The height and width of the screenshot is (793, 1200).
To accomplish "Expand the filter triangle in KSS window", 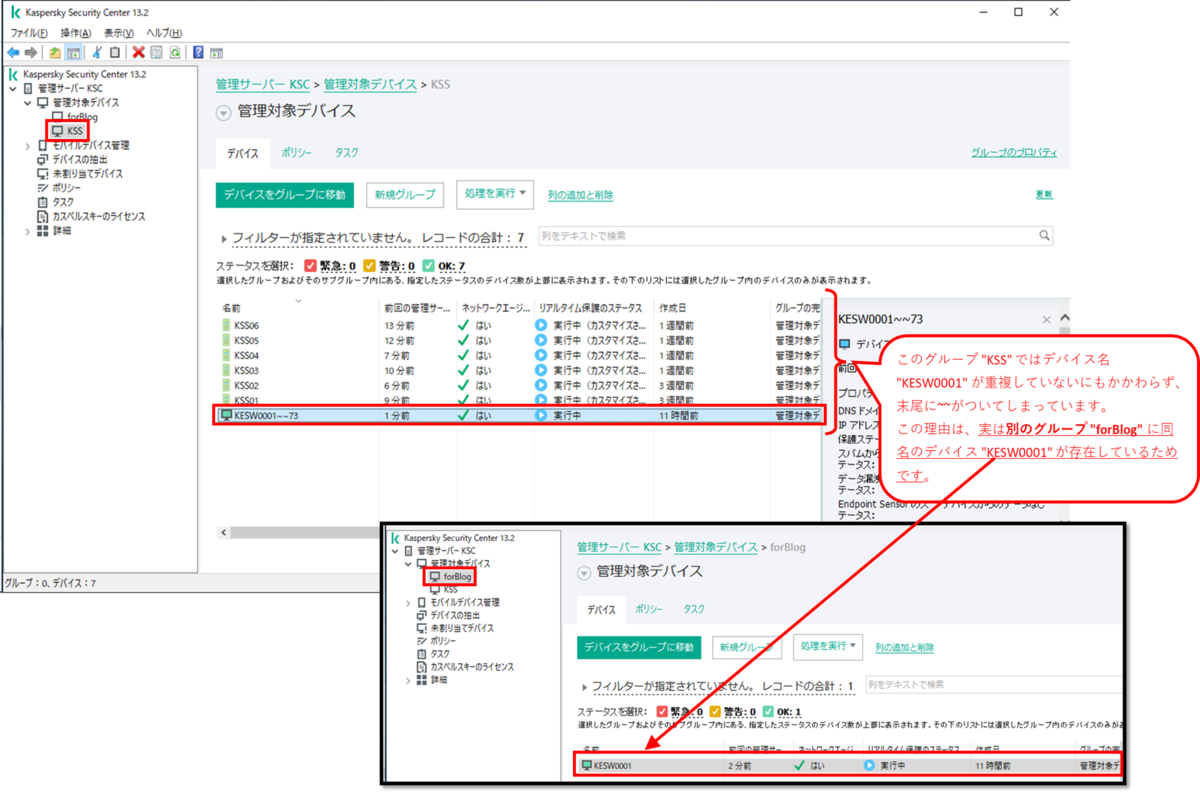I will pos(223,240).
